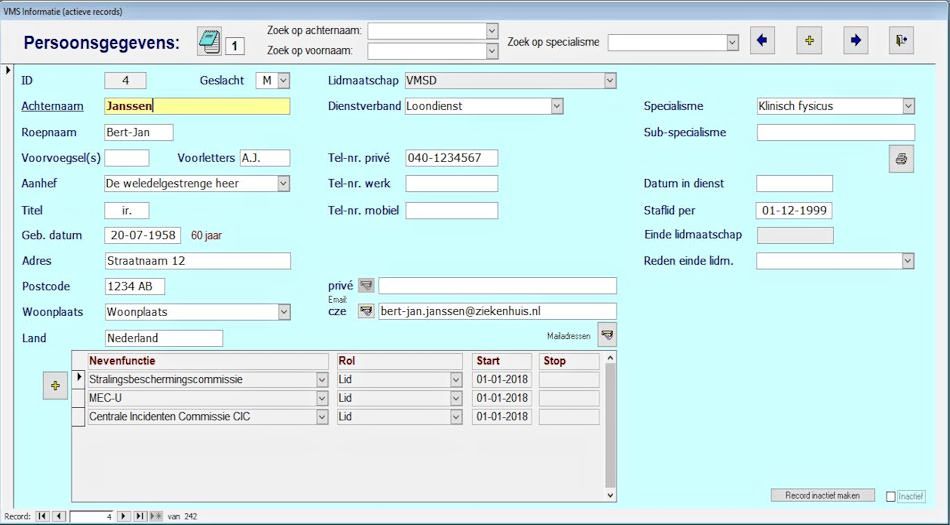Send mail using the cze email icon
Screen dimensions: 950x525
[x=366, y=311]
